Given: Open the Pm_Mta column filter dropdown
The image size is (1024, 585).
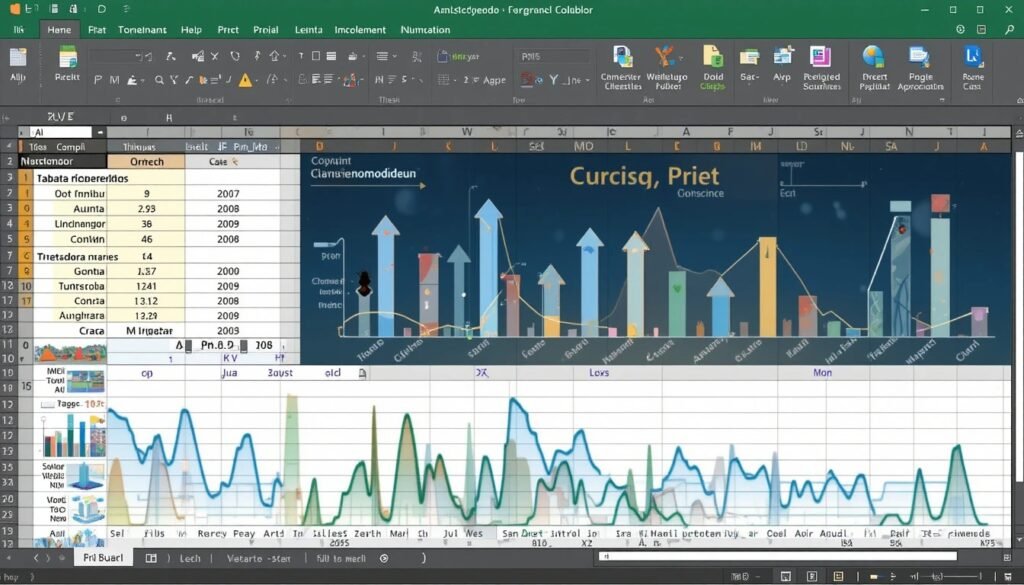Looking at the screenshot, I should pos(278,147).
